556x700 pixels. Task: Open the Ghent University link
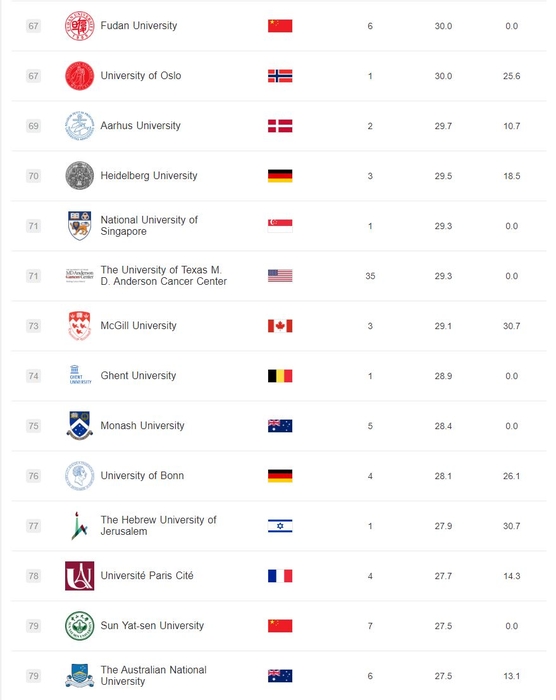138,375
